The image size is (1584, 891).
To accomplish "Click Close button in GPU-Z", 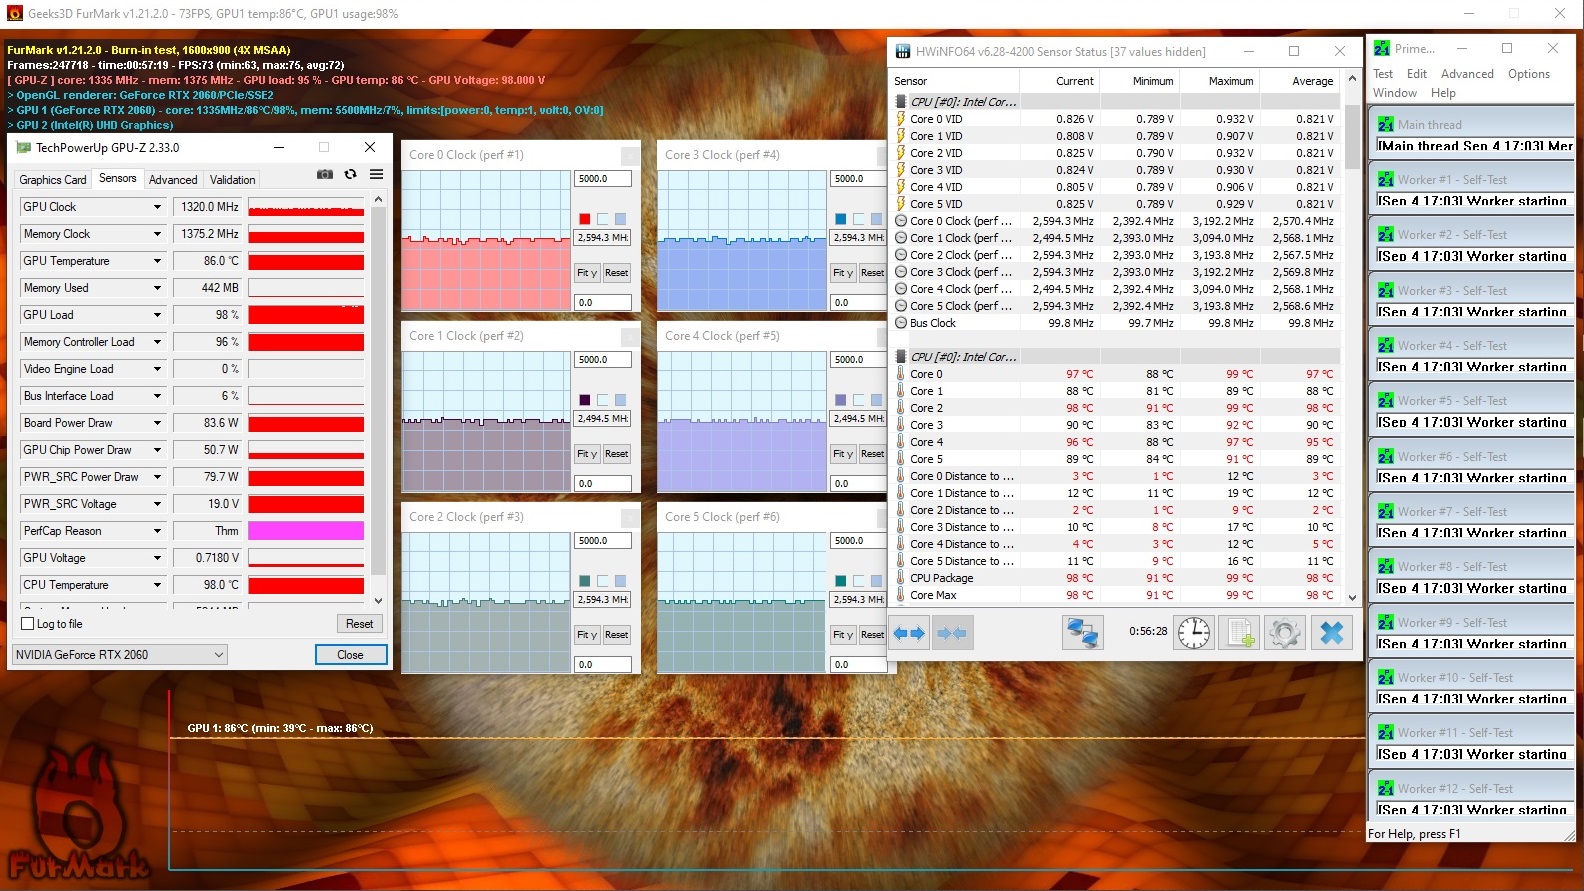I will (351, 655).
